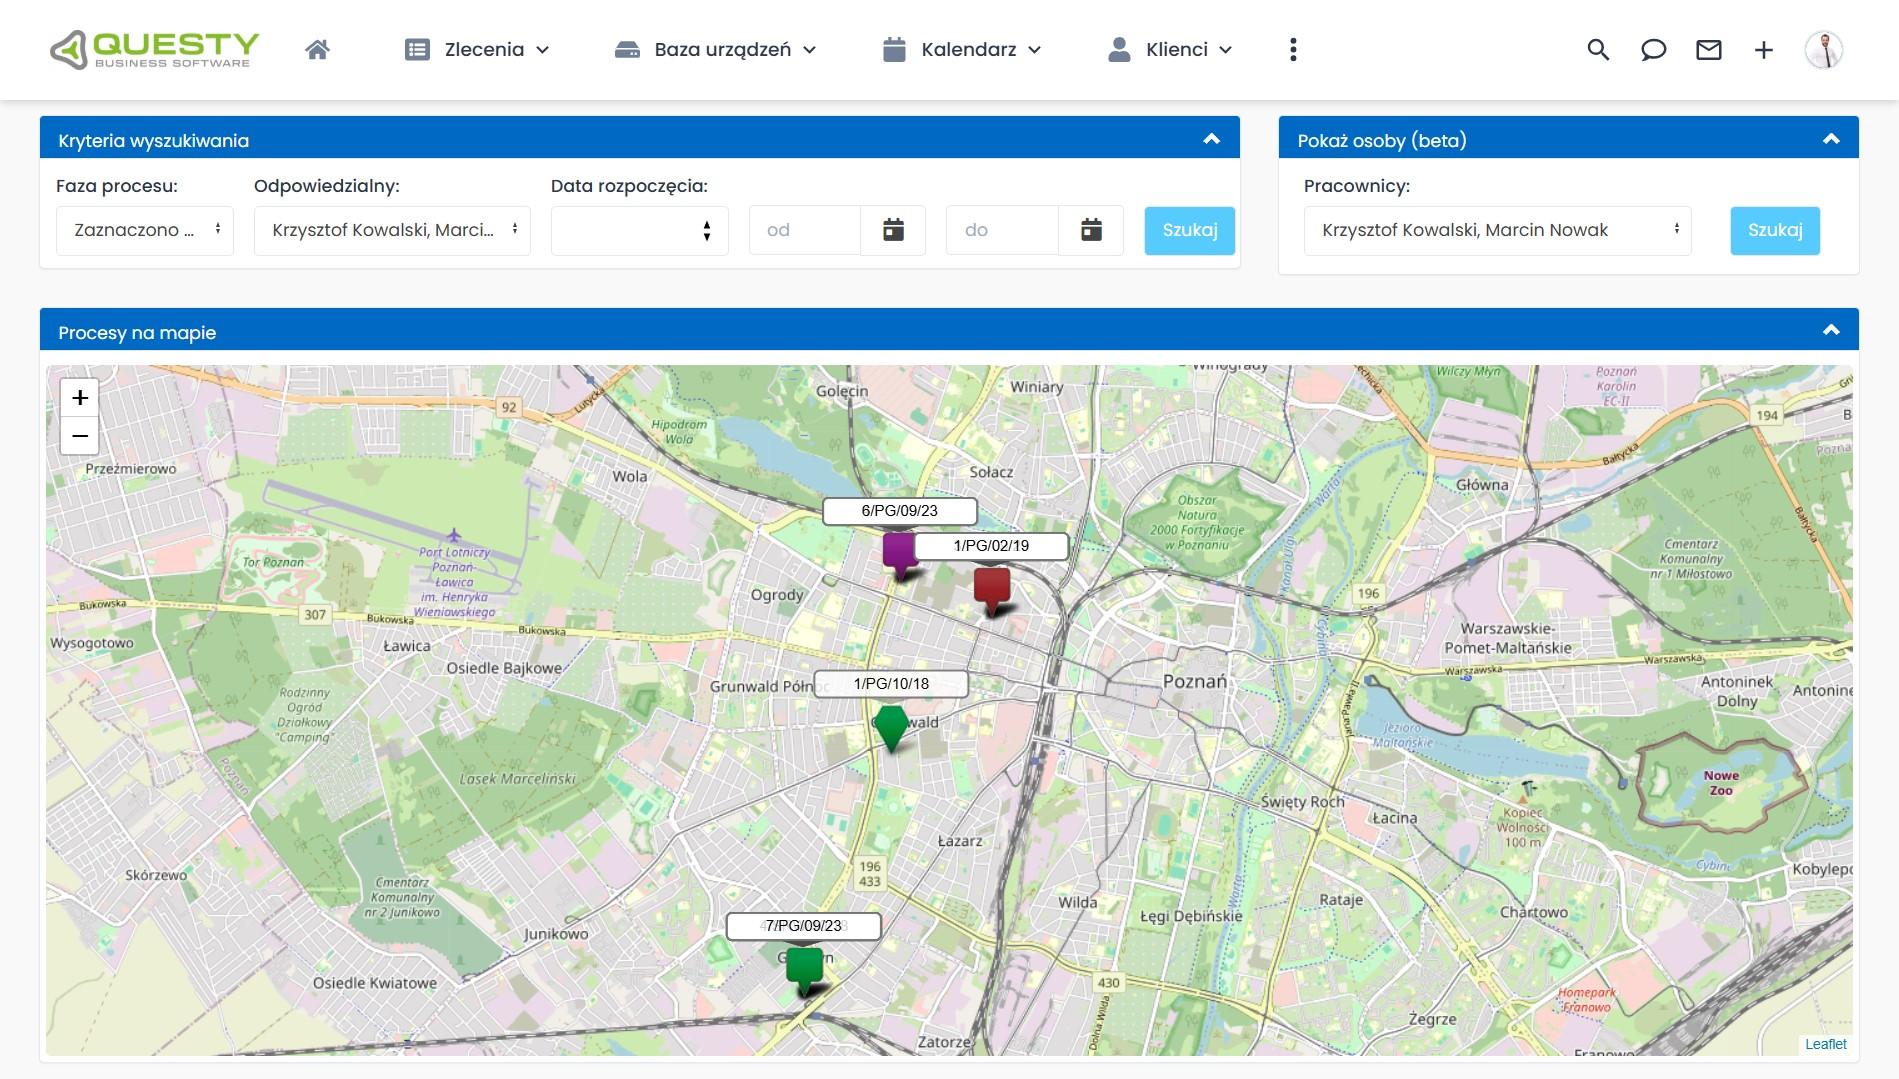This screenshot has height=1079, width=1899.
Task: Zoom in the map with plus
Action: pos(80,398)
